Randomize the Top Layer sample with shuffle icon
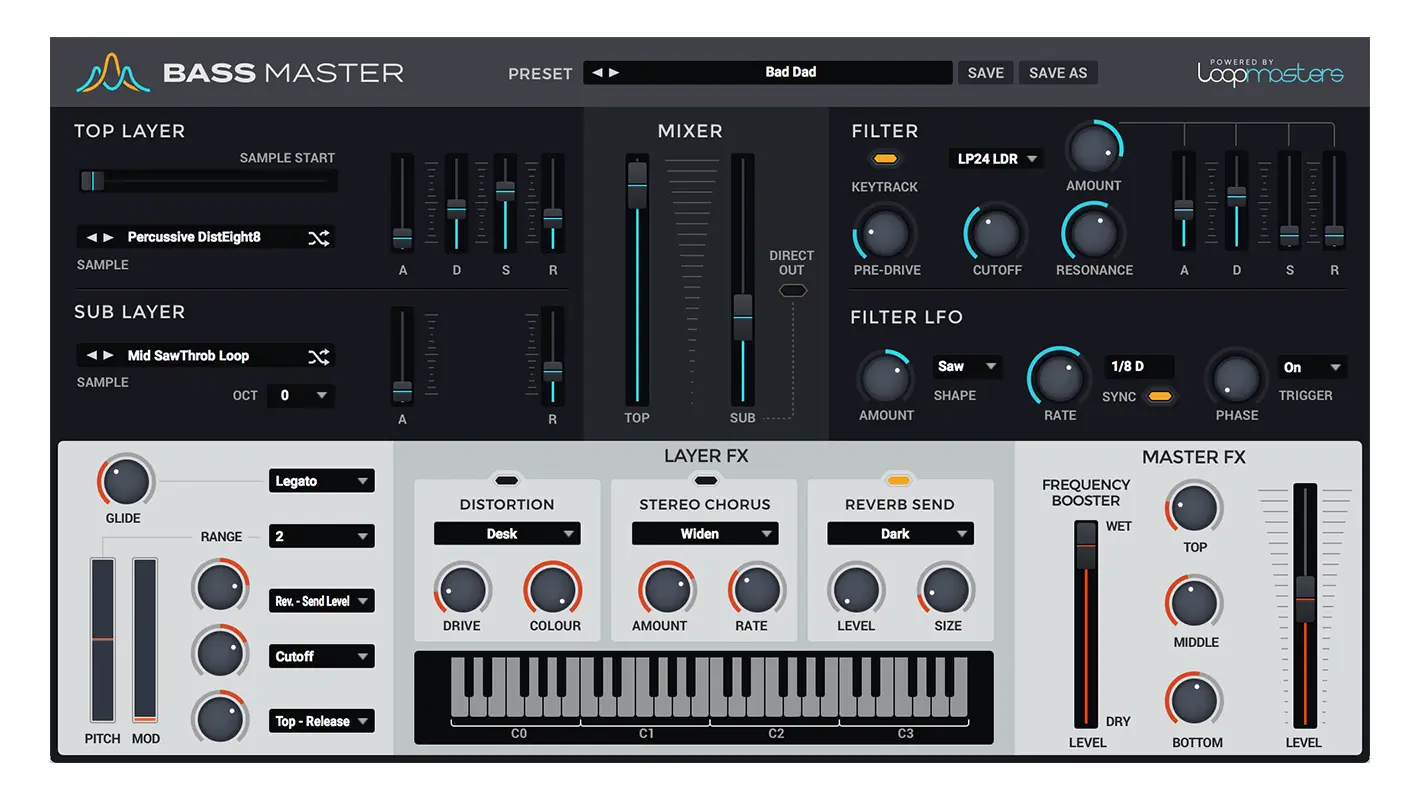The height and width of the screenshot is (800, 1420). click(318, 238)
